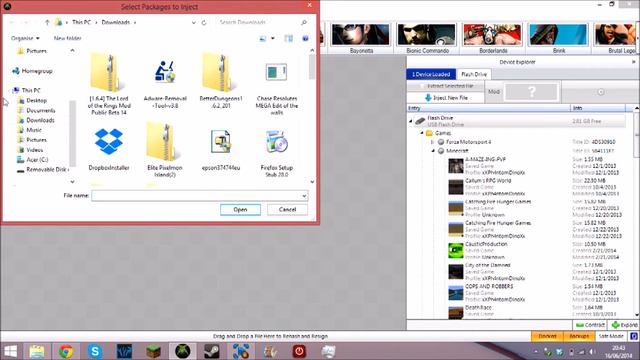Image resolution: width=640 pixels, height=360 pixels.
Task: Open the Docked tab at bottom
Action: click(x=547, y=336)
